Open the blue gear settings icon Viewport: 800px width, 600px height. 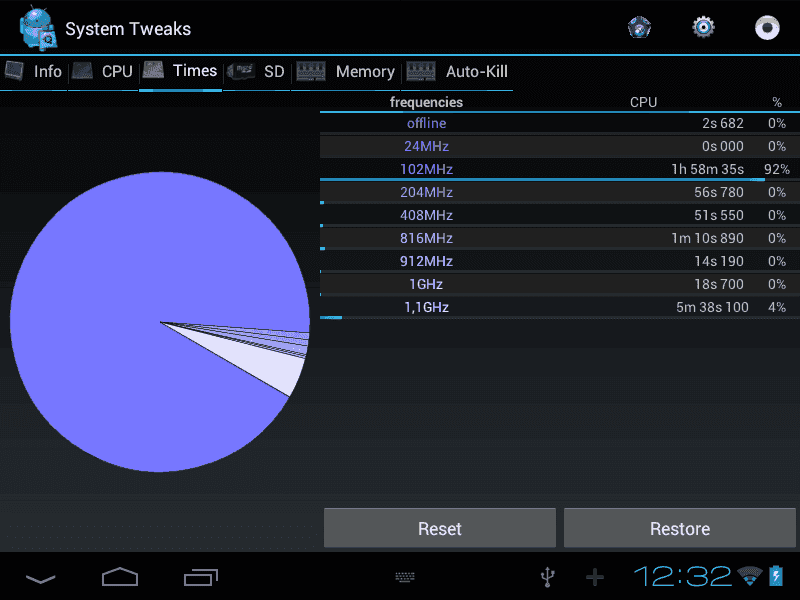point(703,27)
